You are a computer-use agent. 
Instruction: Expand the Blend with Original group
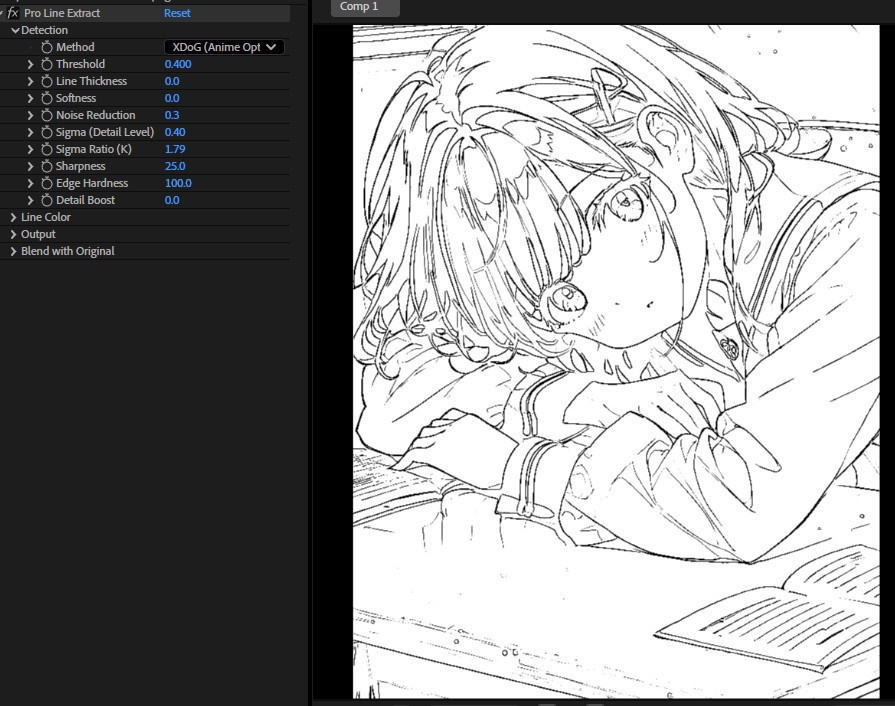coord(14,251)
